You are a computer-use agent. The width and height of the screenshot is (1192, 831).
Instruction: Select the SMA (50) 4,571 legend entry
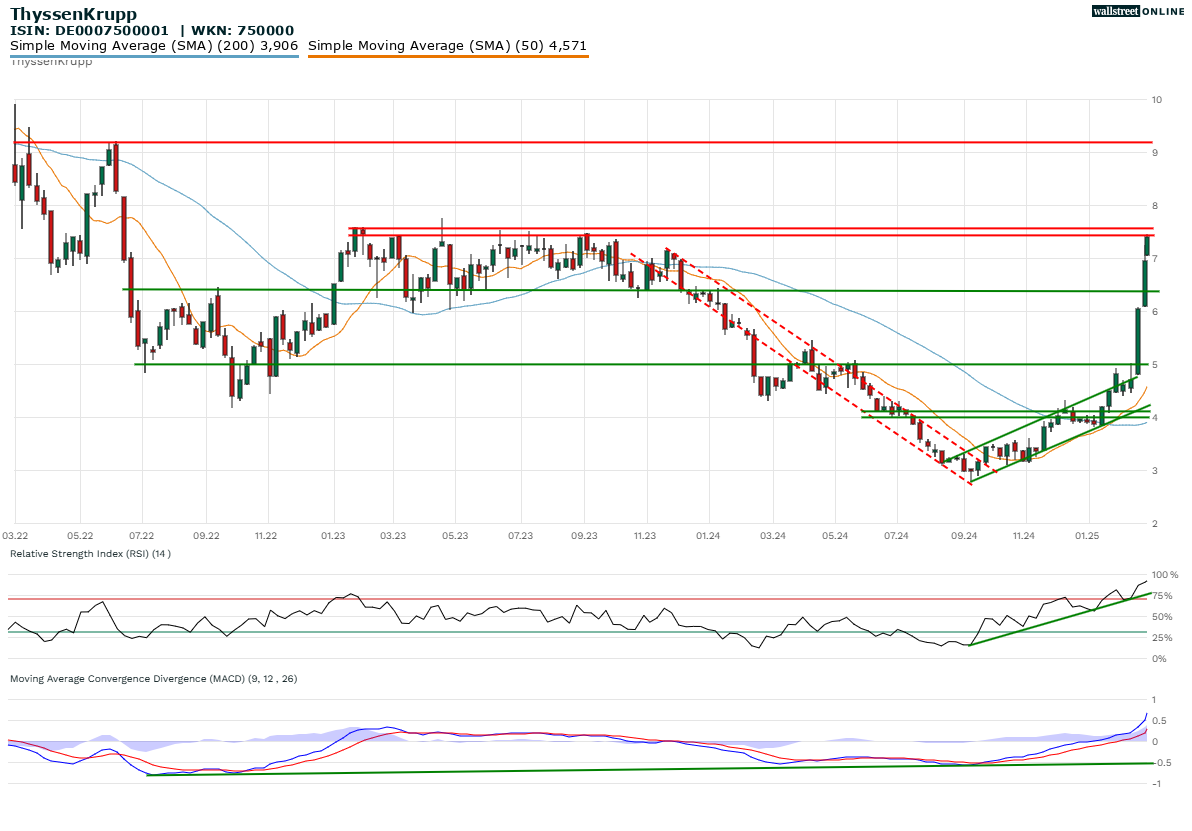coord(448,46)
